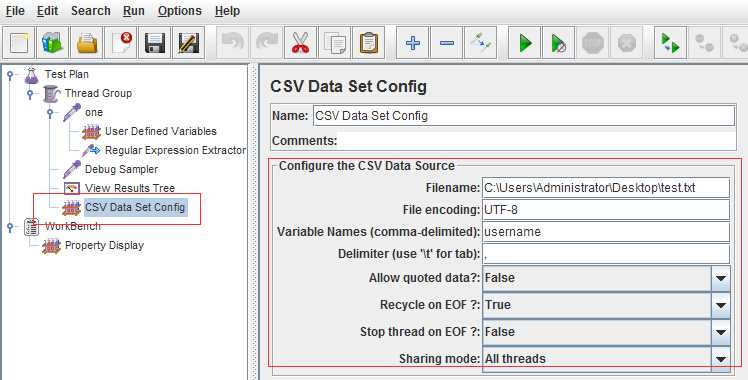This screenshot has height=380, width=748.
Task: Click the Undo arrow icon
Action: 232,43
